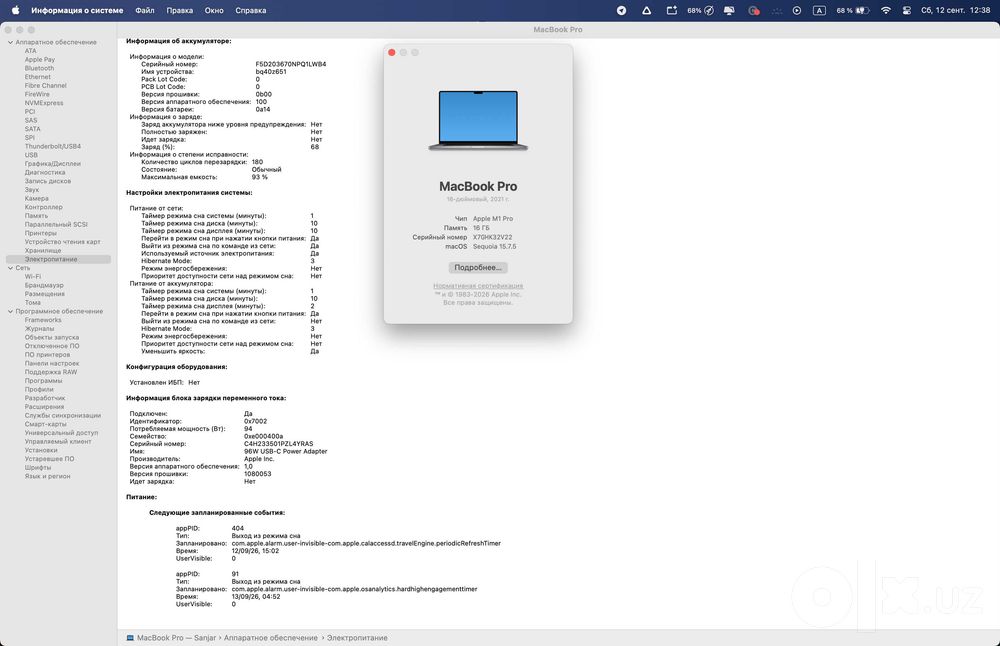
Task: Select Устройство чтения карт in sidebar
Action: (62, 242)
